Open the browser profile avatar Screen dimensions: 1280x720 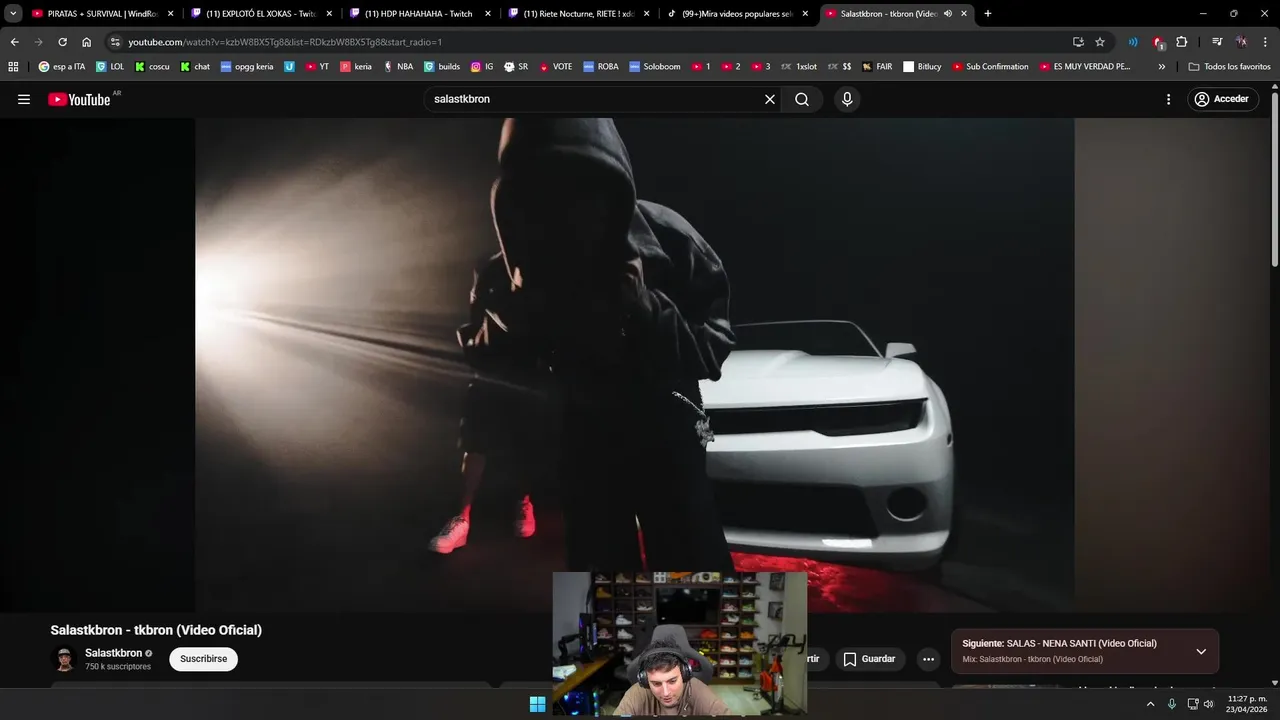pyautogui.click(x=1241, y=42)
